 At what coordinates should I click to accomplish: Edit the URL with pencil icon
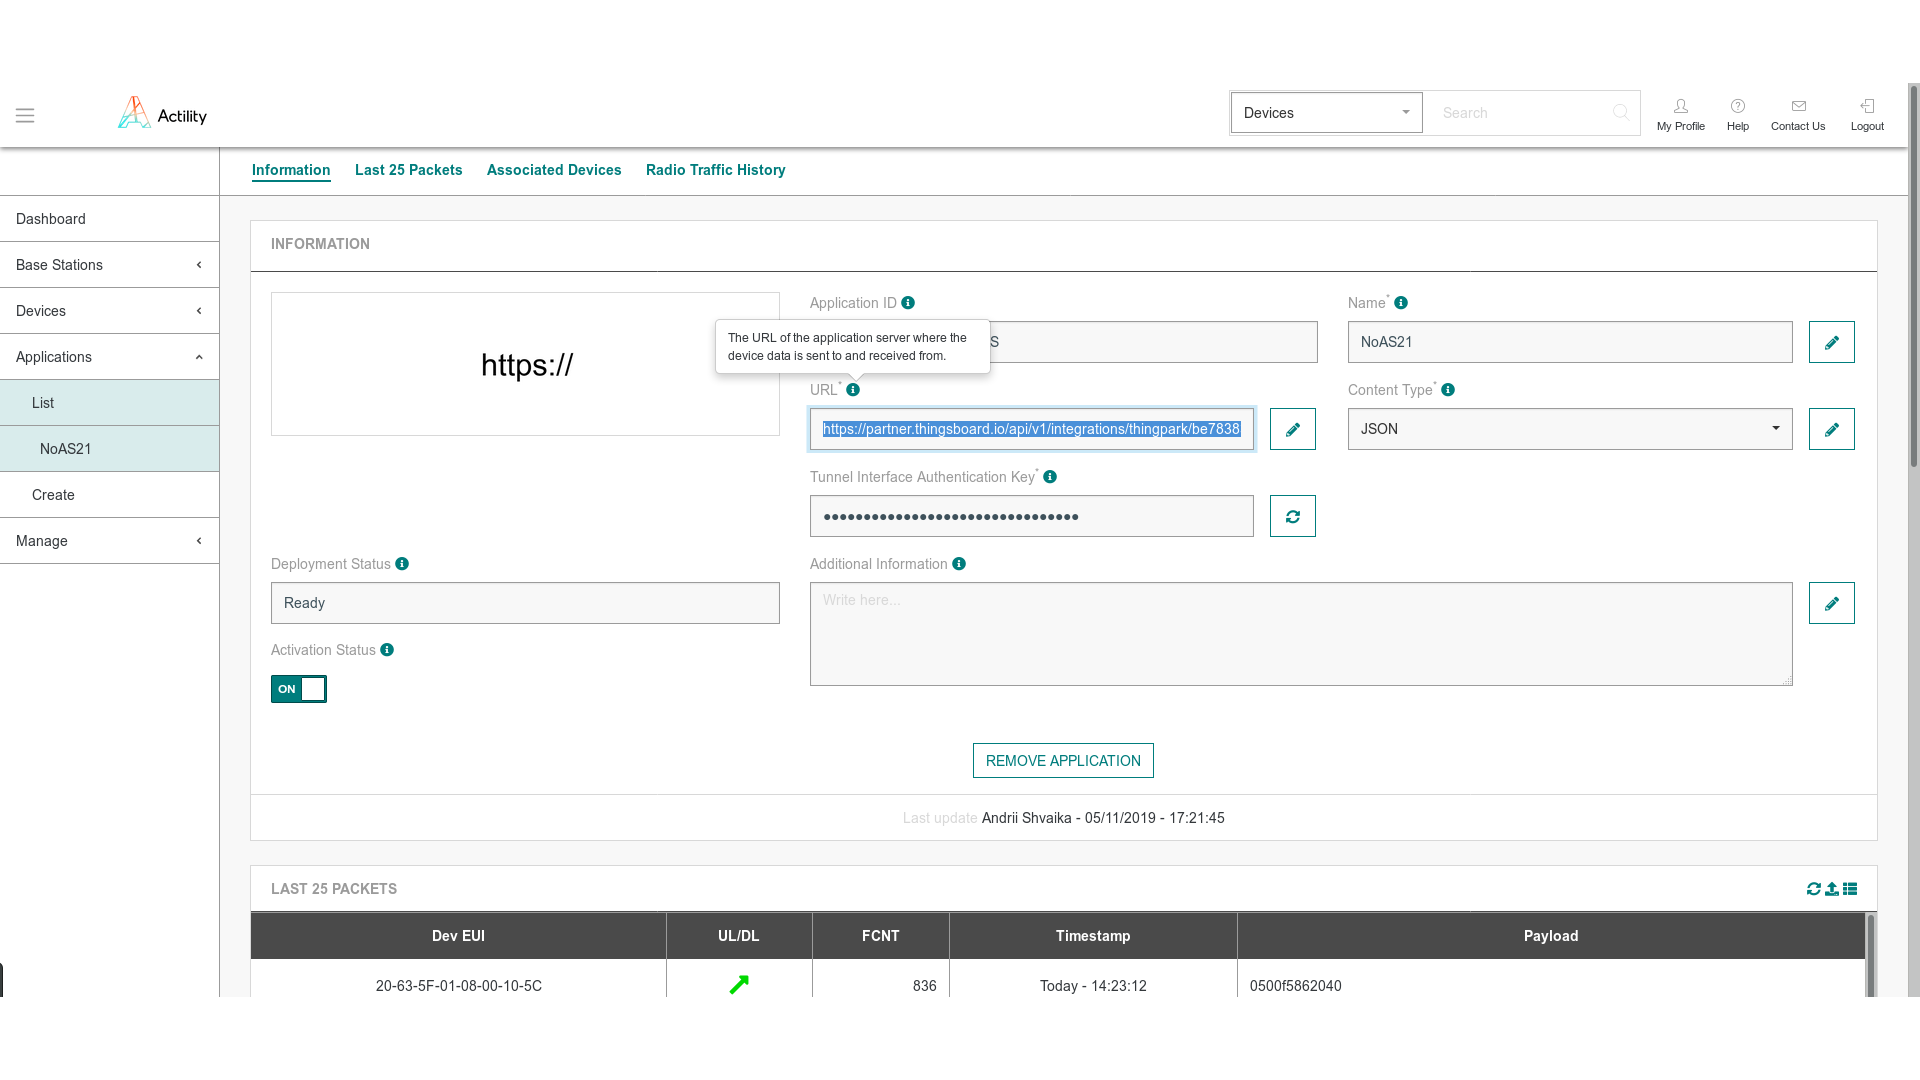pyautogui.click(x=1293, y=429)
